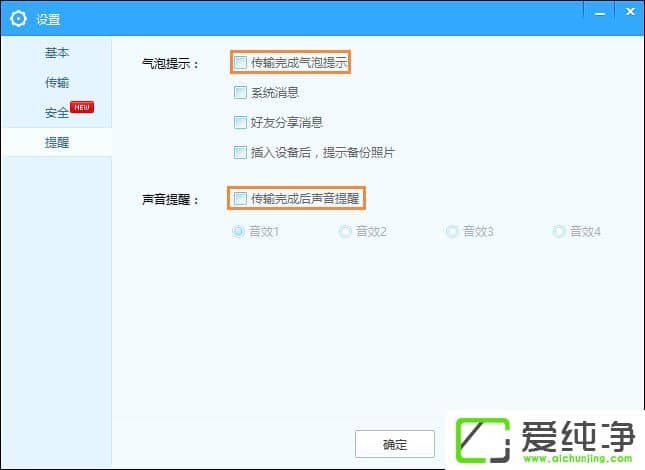Open the 基本 settings tab
This screenshot has width=645, height=470.
(x=57, y=52)
